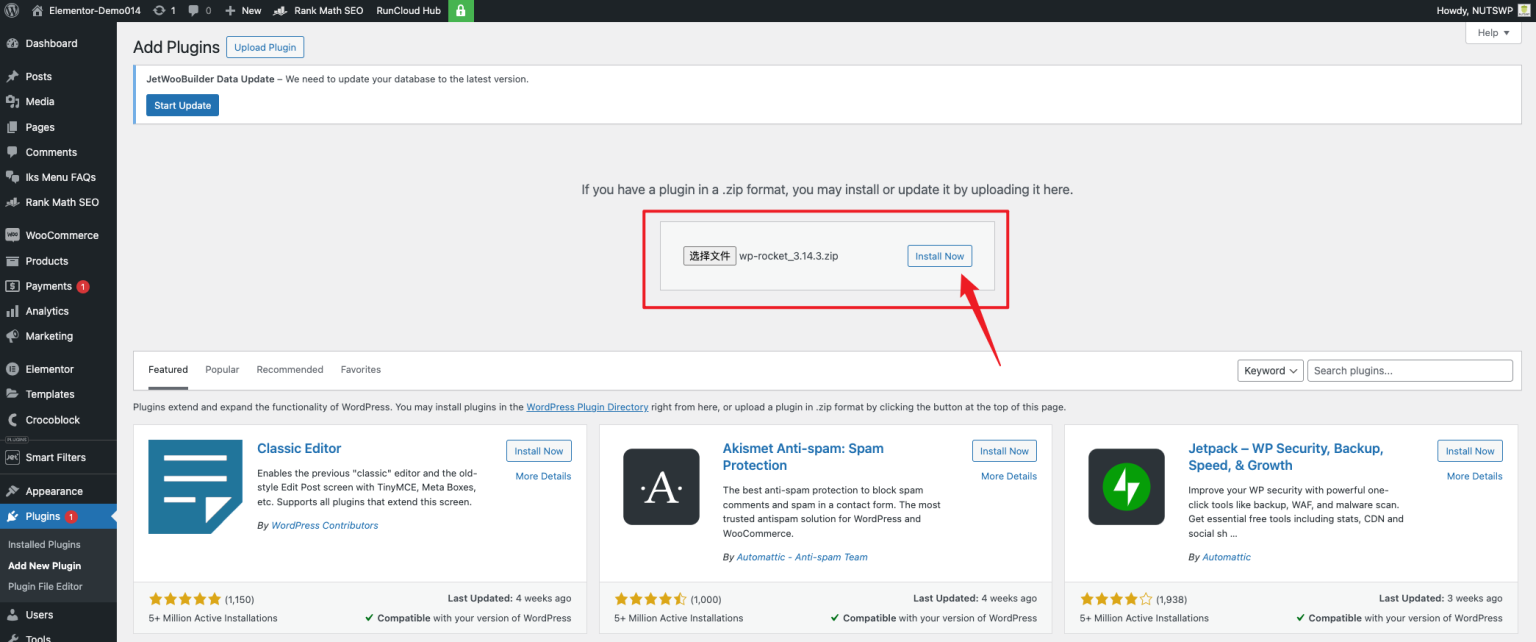Open Elementor in the sidebar menu
Viewport: 1536px width, 642px height.
click(49, 369)
